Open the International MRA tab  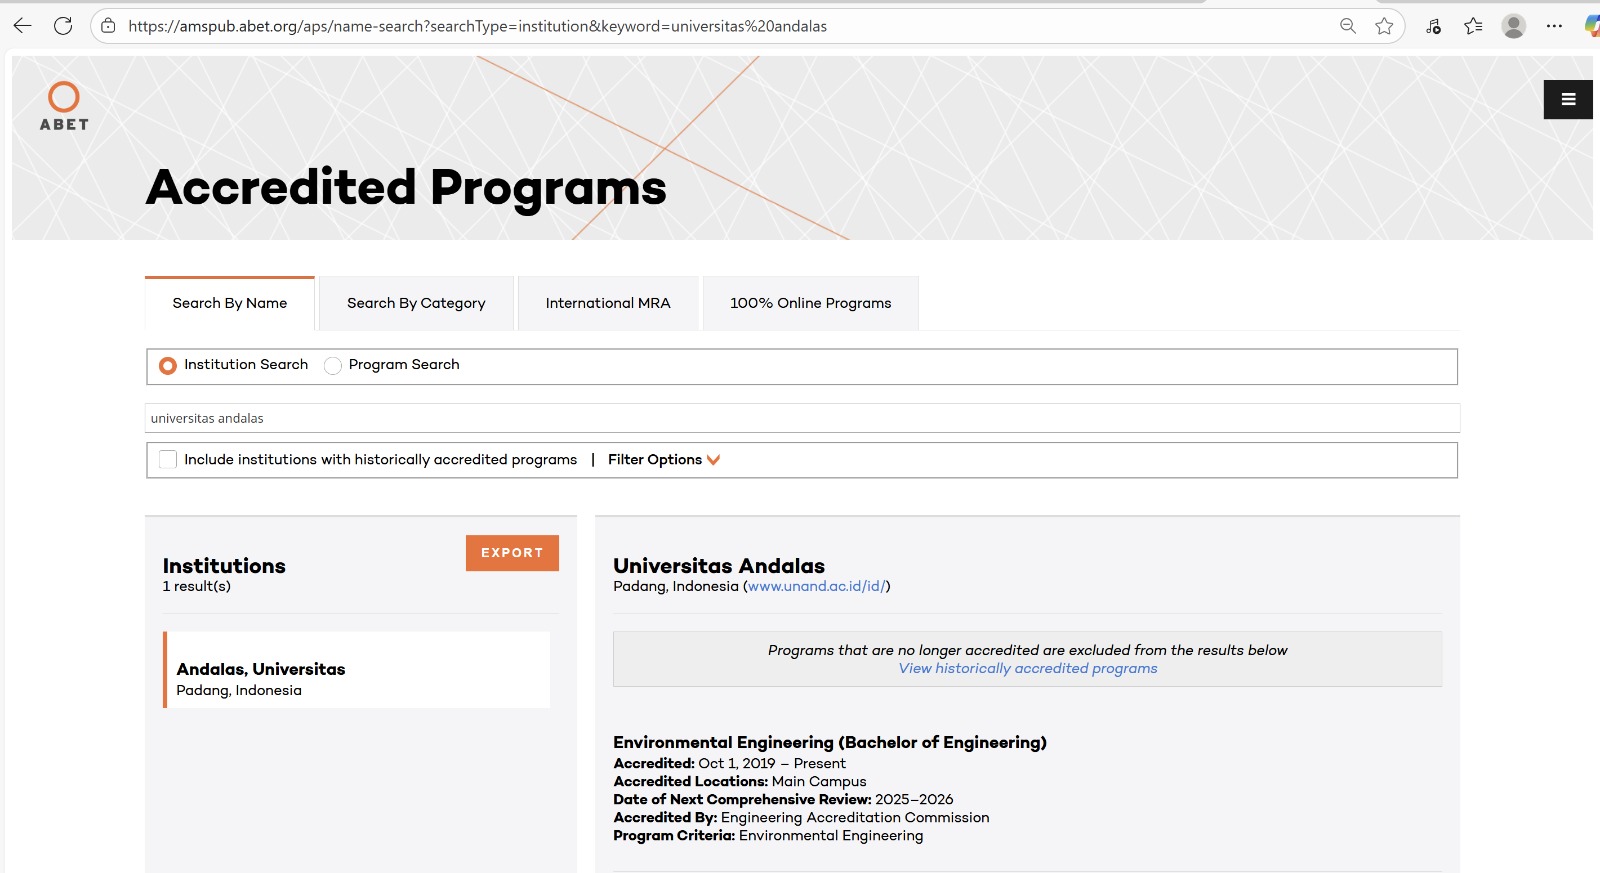(607, 303)
